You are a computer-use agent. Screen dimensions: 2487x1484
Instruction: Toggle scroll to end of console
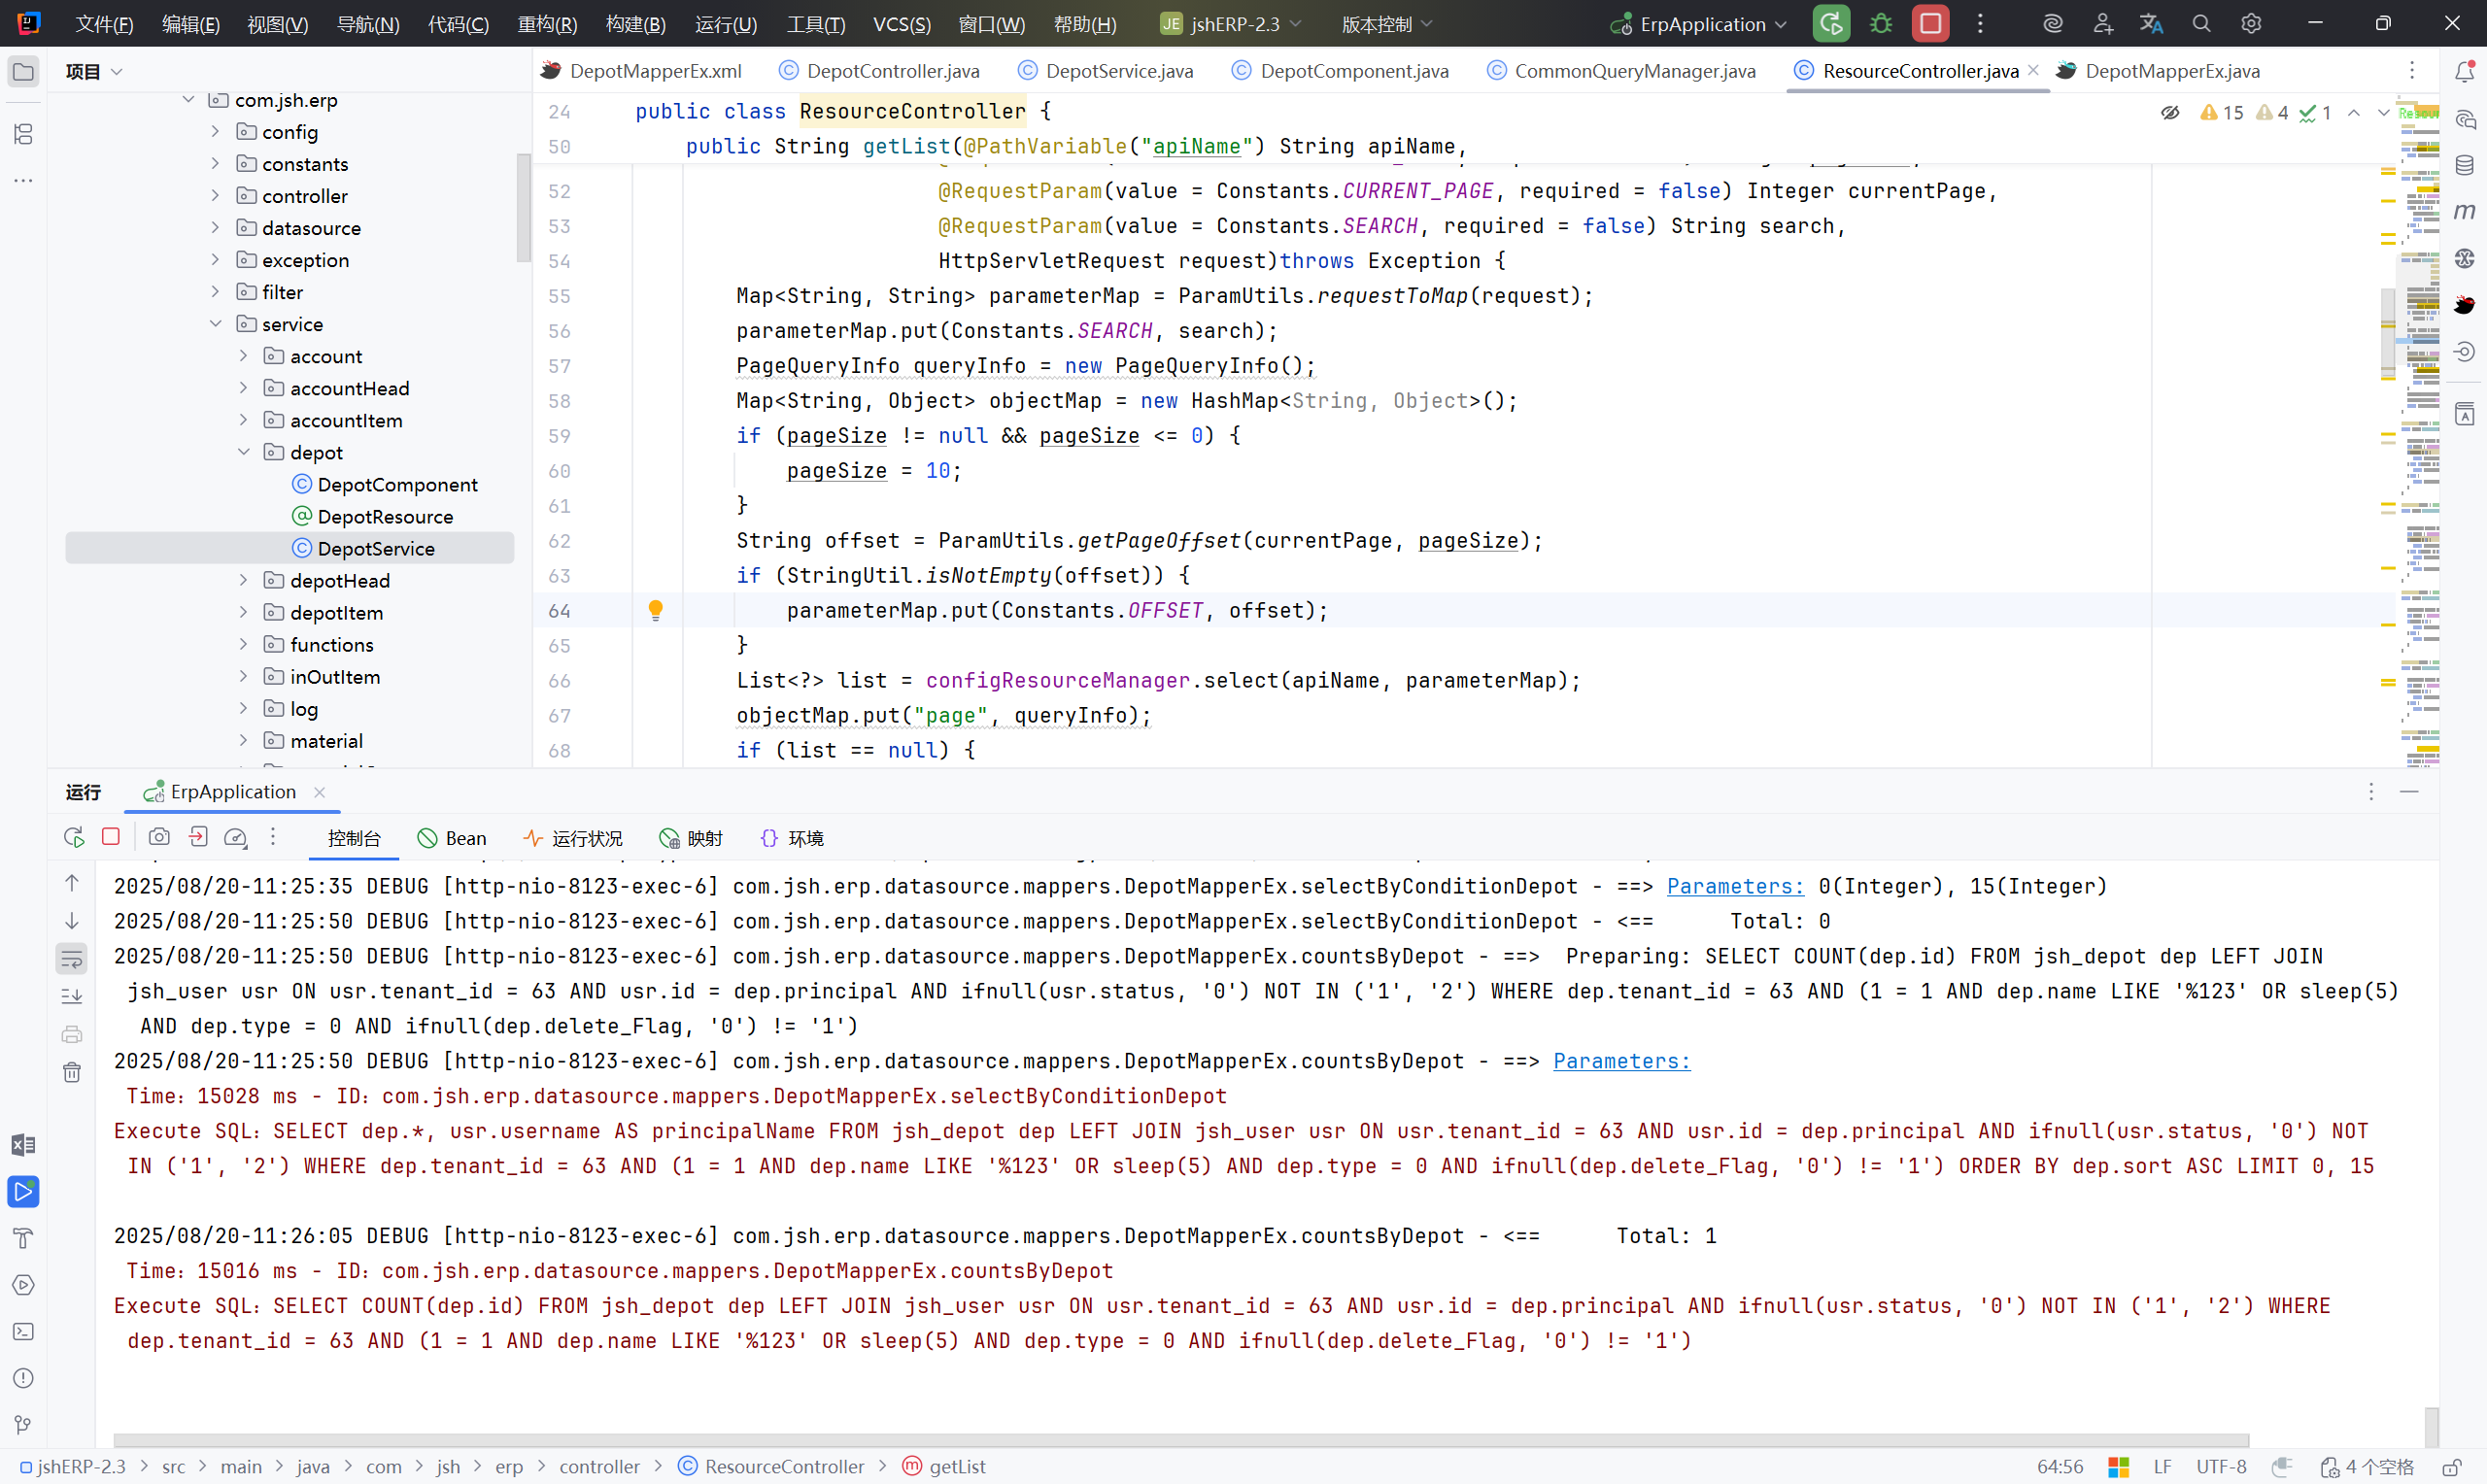pos(72,997)
